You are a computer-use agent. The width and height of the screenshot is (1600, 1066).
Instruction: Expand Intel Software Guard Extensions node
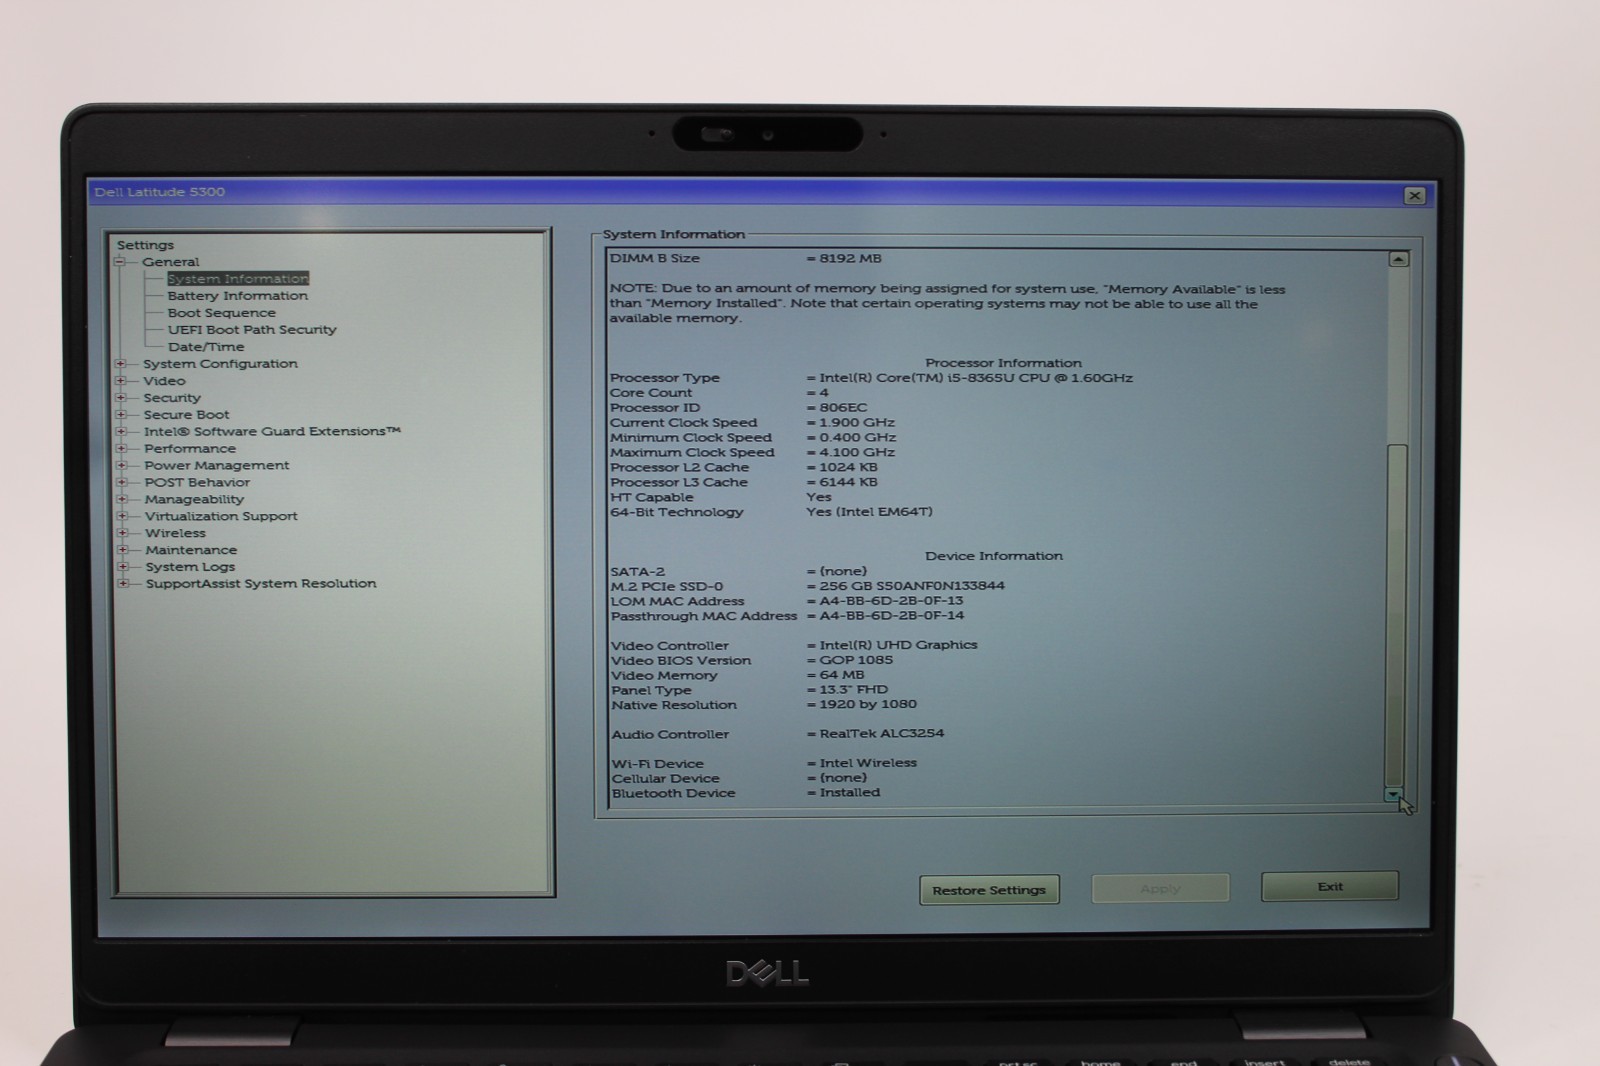122,432
